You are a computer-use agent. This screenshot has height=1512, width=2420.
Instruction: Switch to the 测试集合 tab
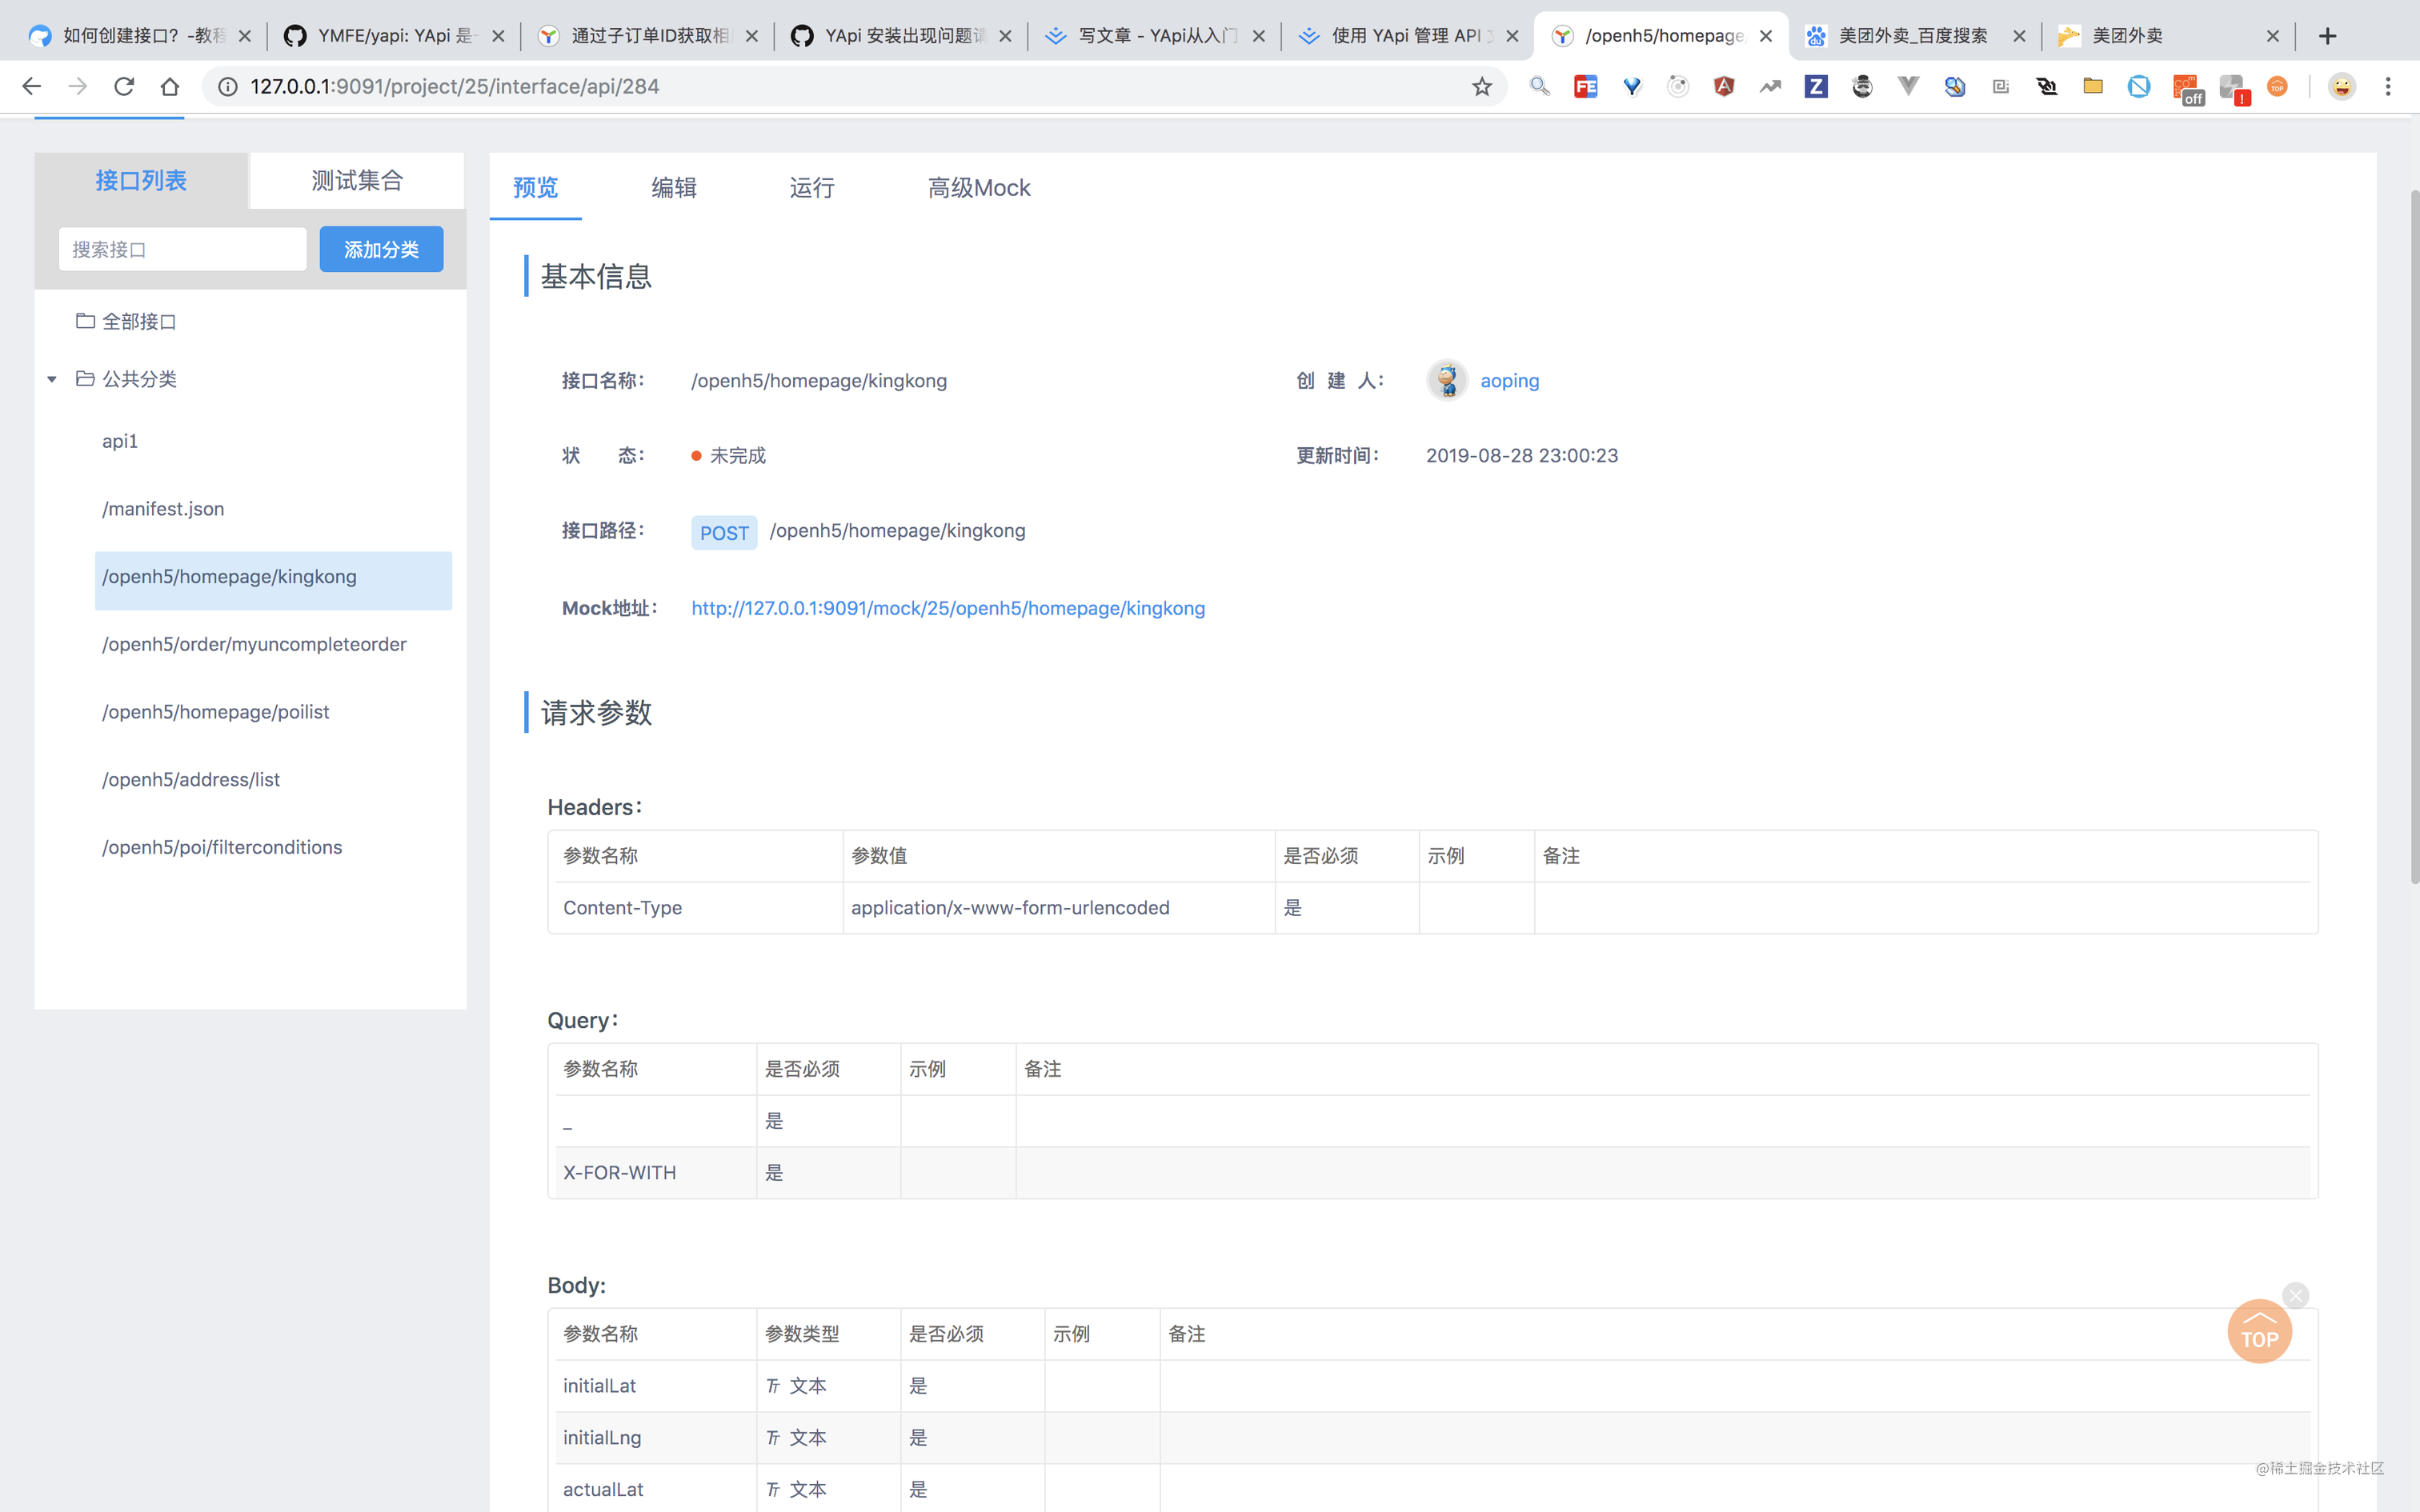pos(357,181)
